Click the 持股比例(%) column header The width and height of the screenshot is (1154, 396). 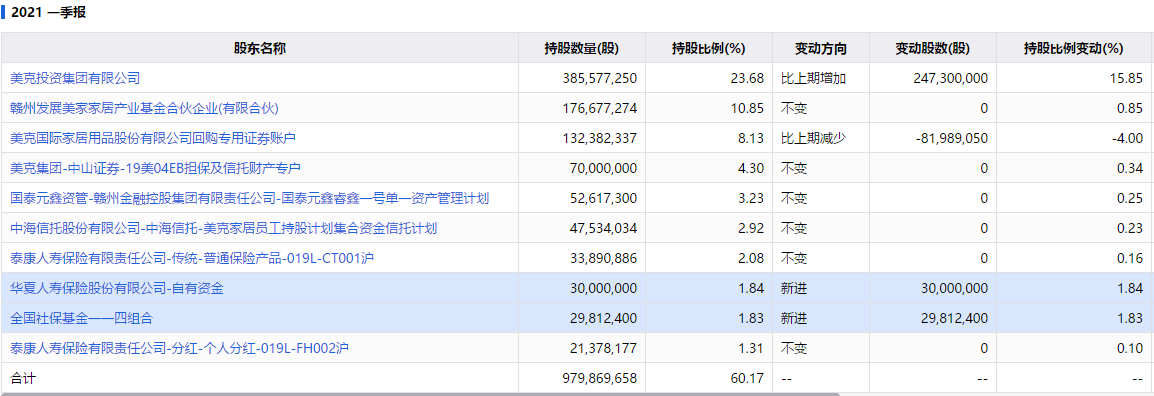point(709,49)
